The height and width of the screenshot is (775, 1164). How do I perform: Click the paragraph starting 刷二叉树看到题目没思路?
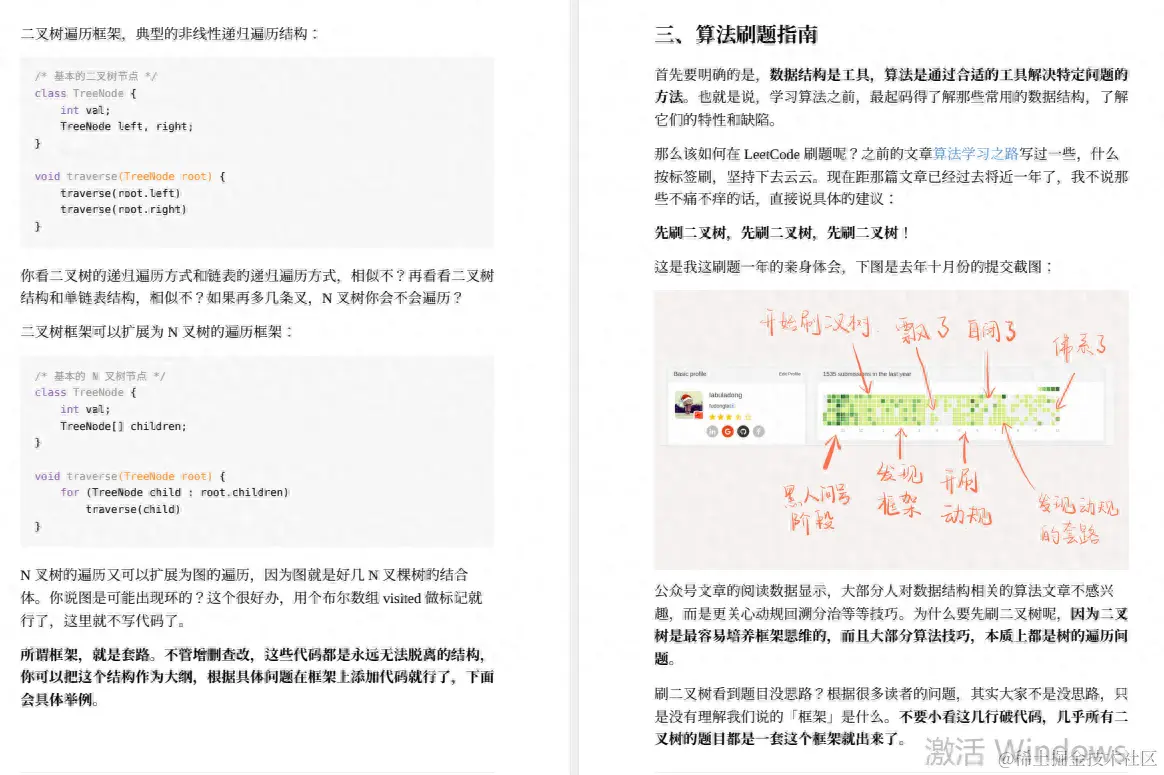891,716
